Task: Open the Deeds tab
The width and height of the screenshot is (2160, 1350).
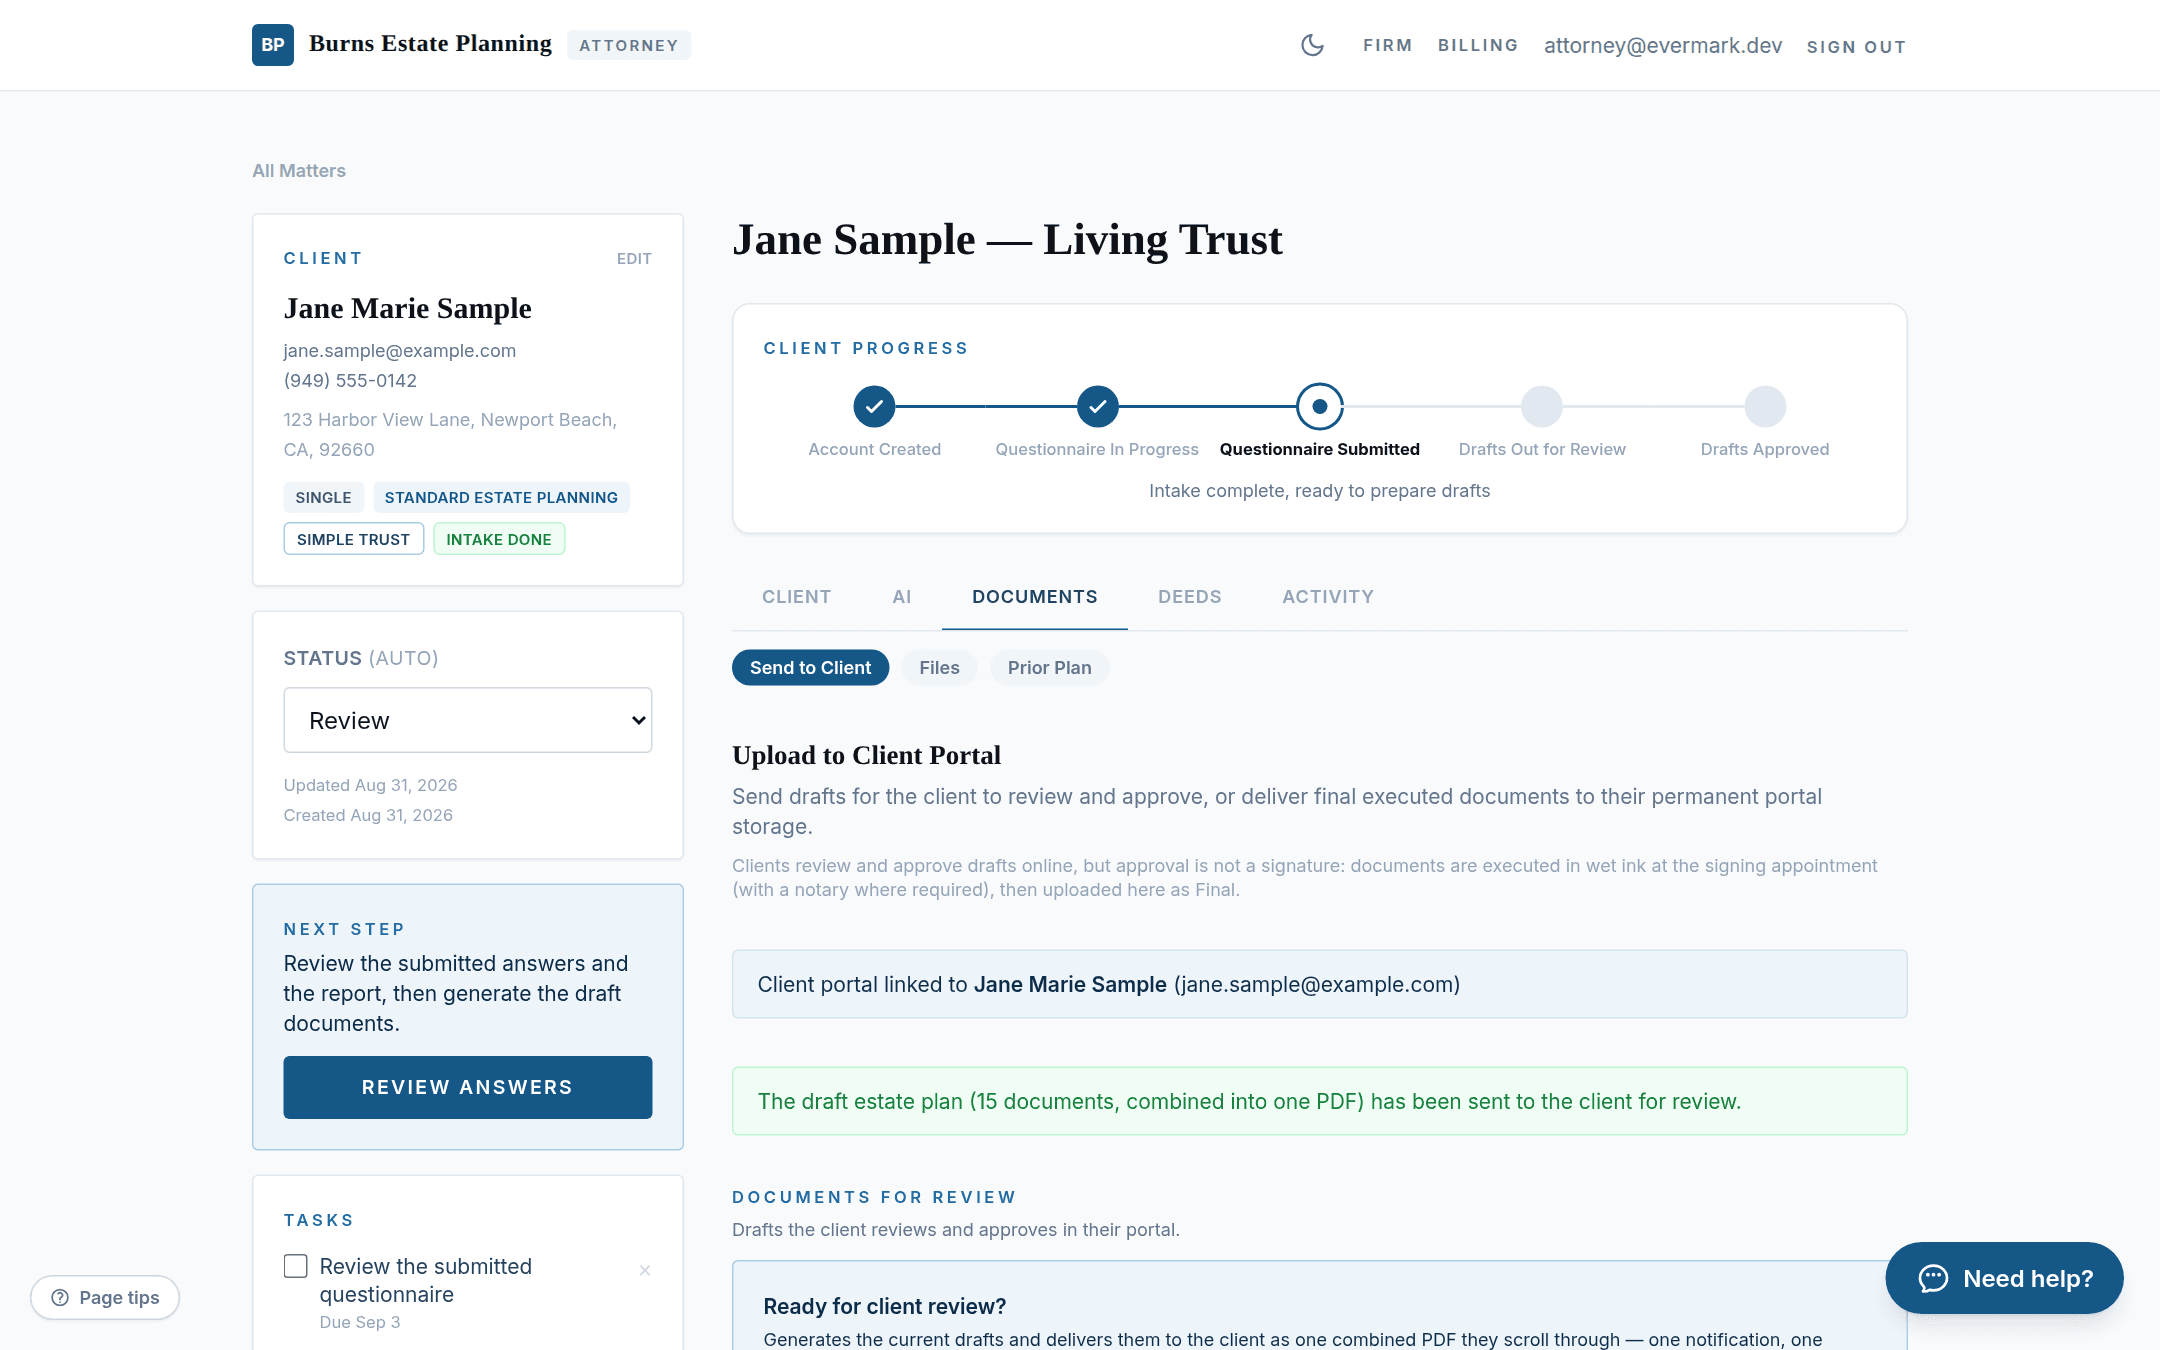Action: click(1189, 597)
